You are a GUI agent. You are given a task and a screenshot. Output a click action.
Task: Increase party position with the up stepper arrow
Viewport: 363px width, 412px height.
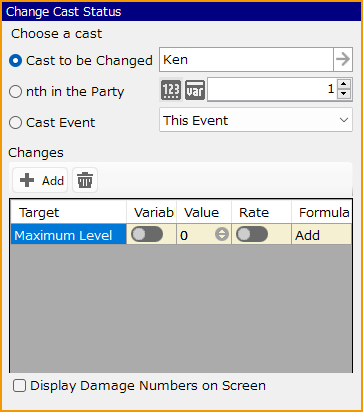click(x=344, y=84)
